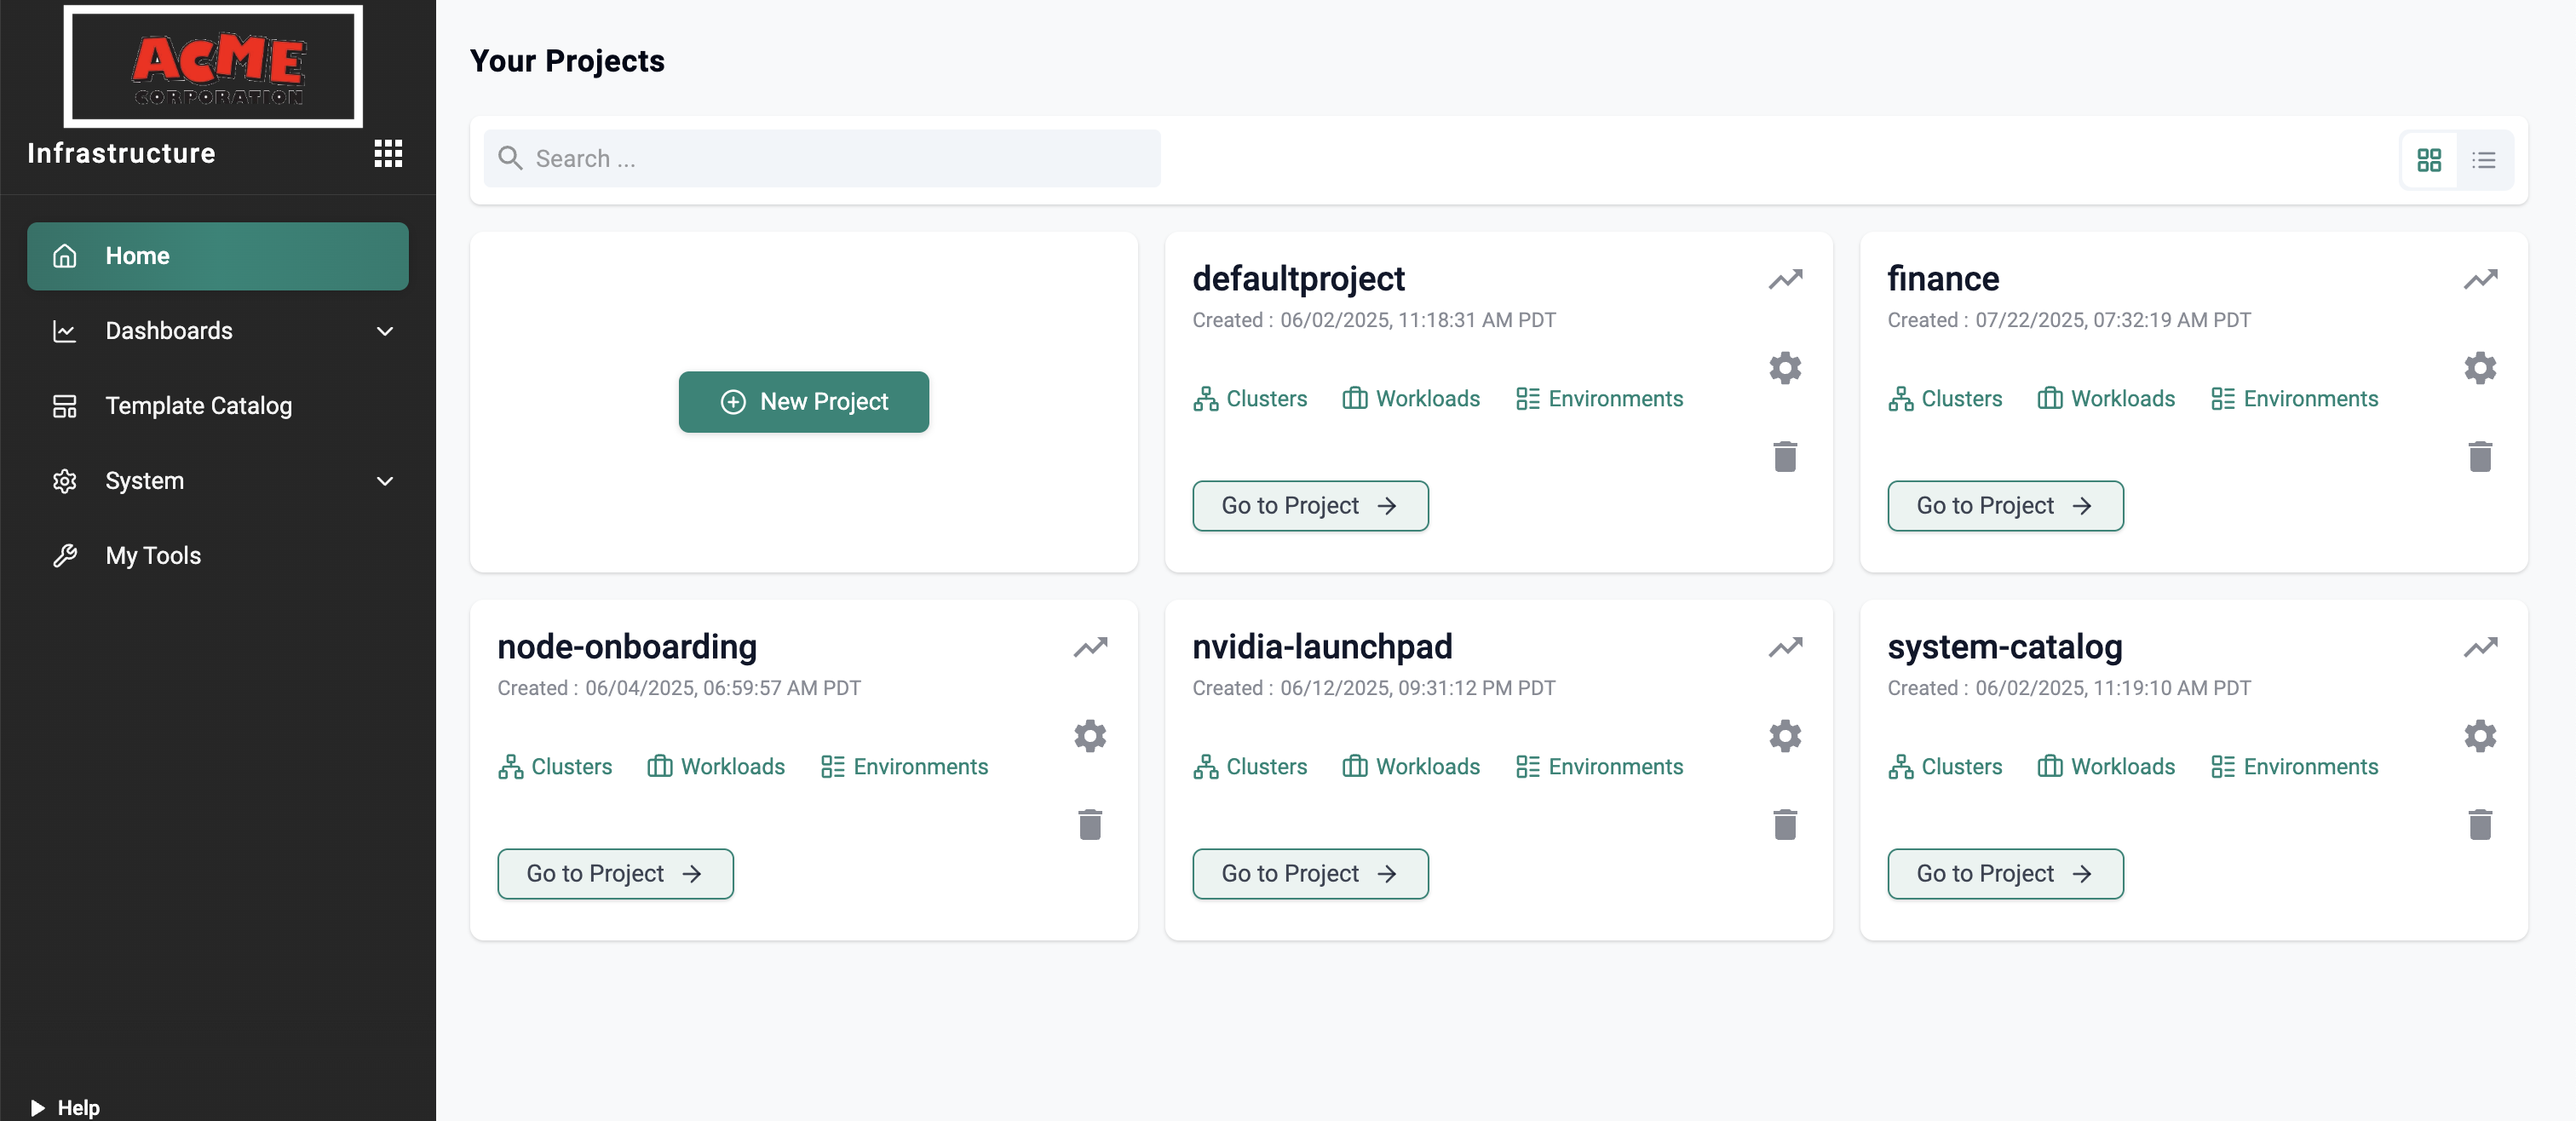
Task: Delete defaultproject with trash icon
Action: tap(1785, 456)
